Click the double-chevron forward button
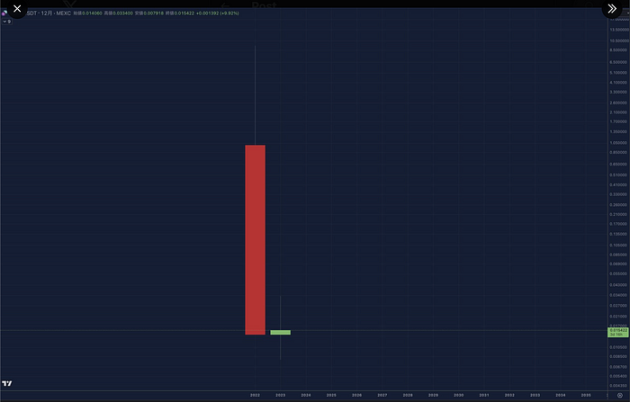 [612, 9]
